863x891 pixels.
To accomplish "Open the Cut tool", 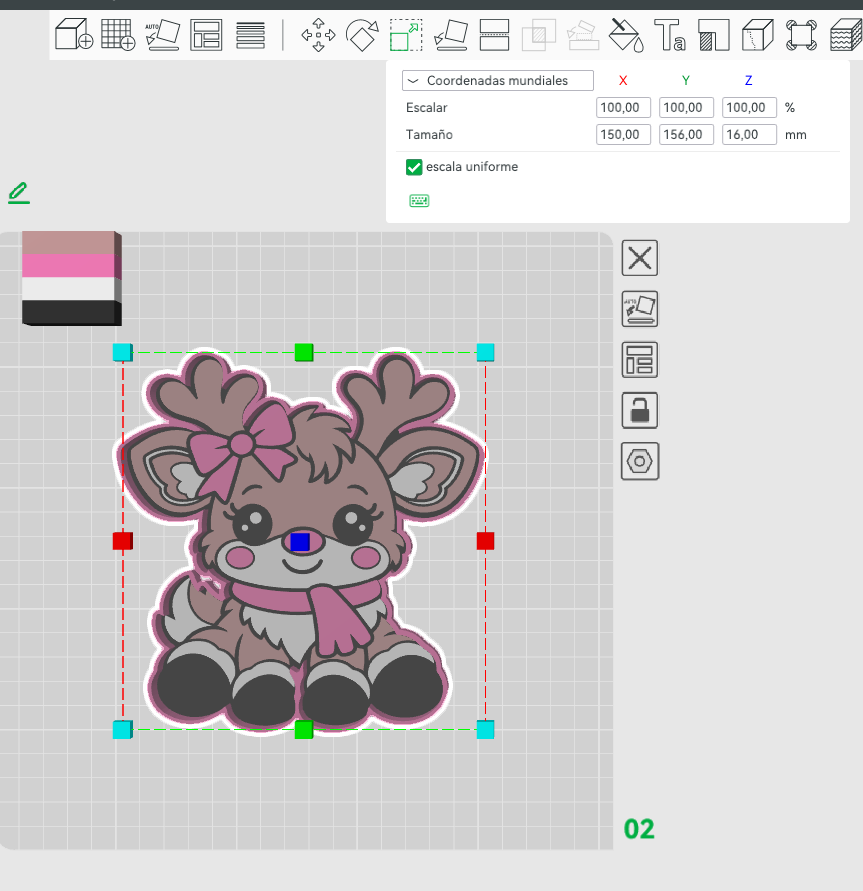I will click(494, 35).
